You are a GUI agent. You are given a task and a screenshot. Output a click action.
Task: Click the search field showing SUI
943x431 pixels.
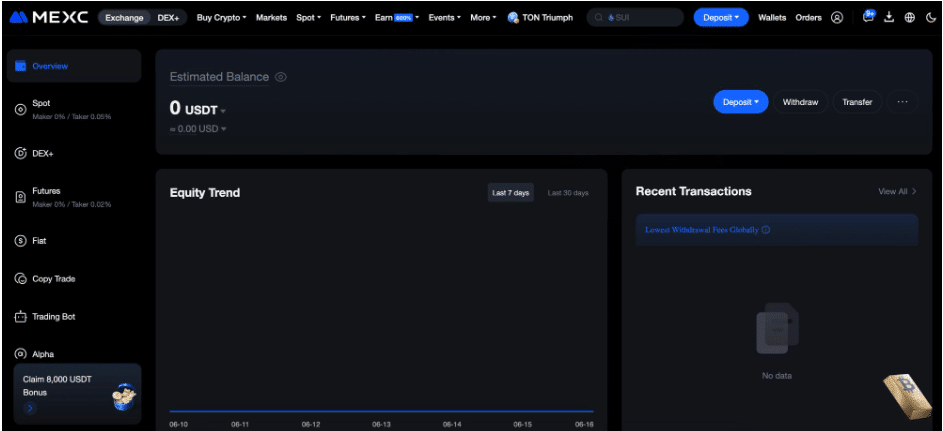(635, 17)
